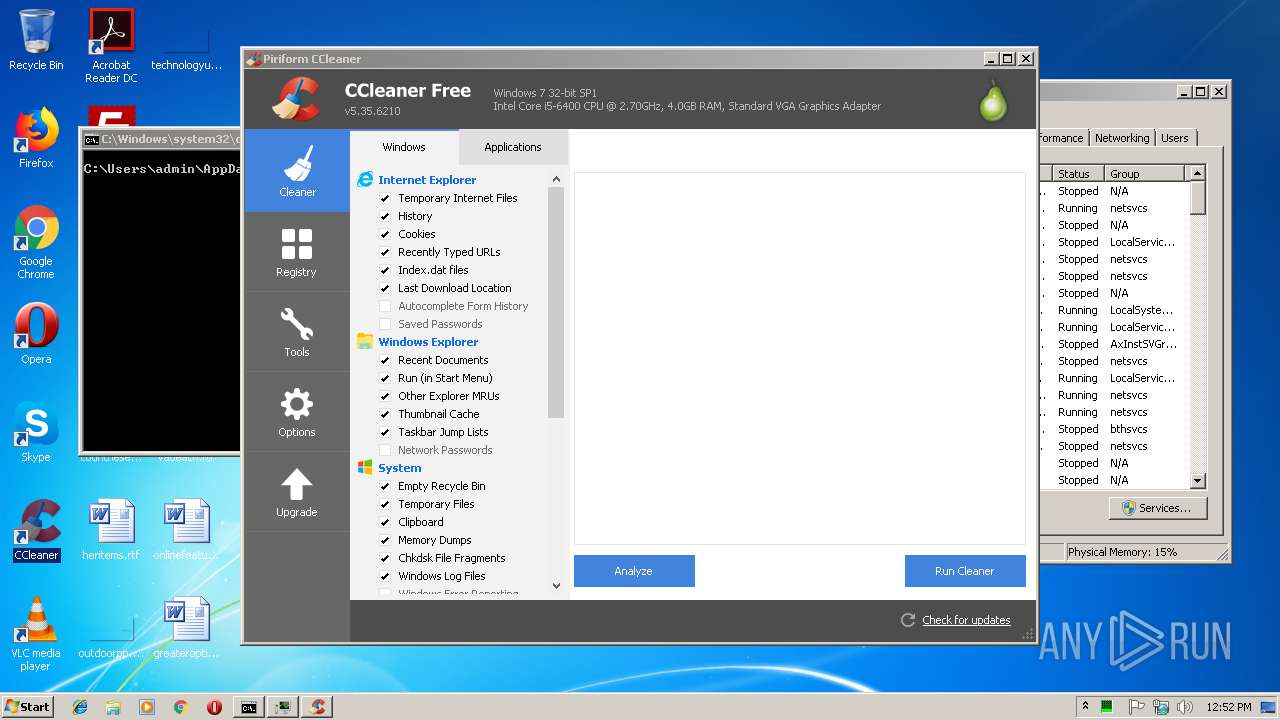Switch to the Applications tab
Viewport: 1280px width, 720px height.
coord(513,147)
